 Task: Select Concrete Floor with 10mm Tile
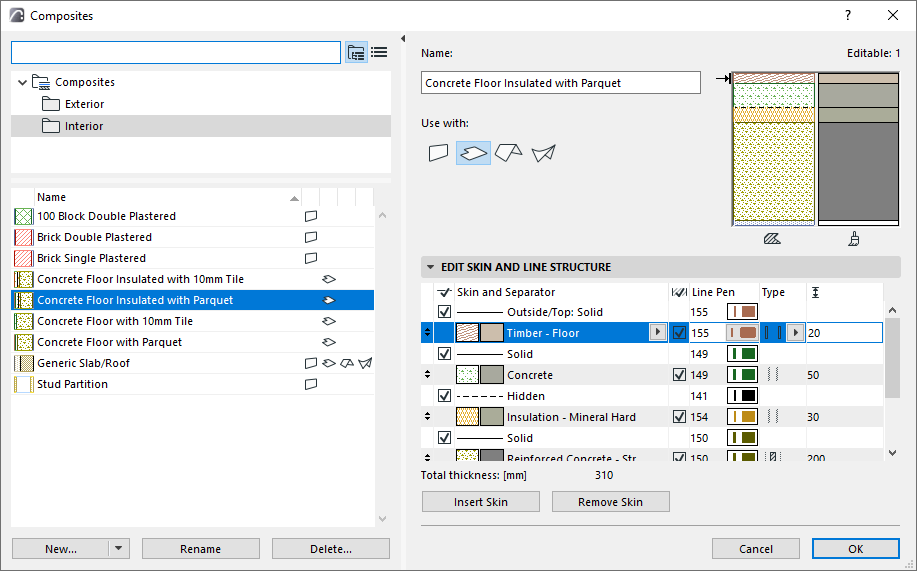192,321
